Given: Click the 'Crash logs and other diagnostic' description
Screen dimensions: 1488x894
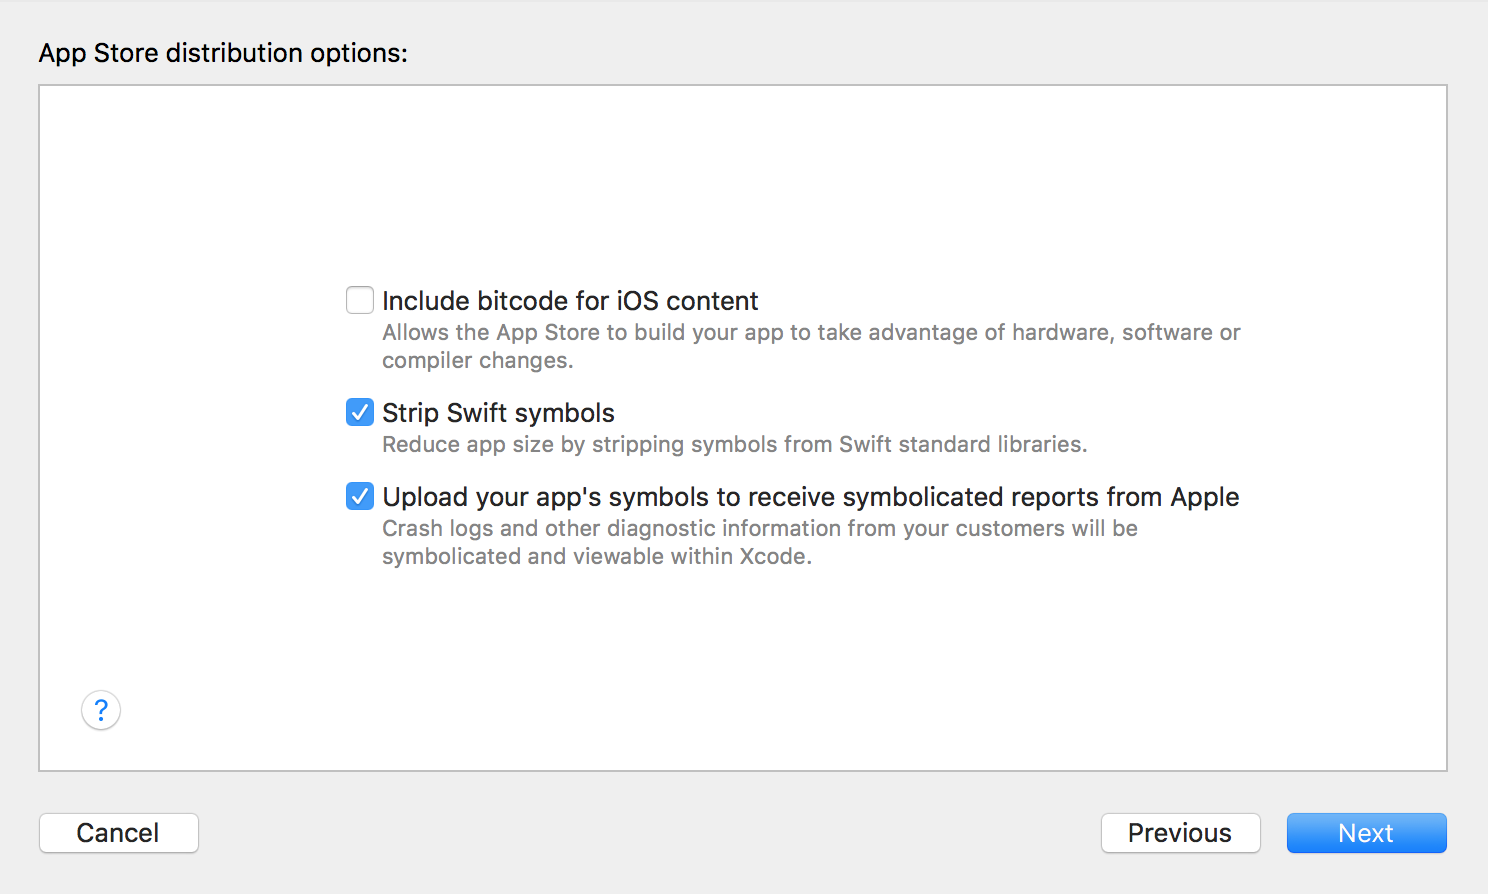Looking at the screenshot, I should 760,529.
